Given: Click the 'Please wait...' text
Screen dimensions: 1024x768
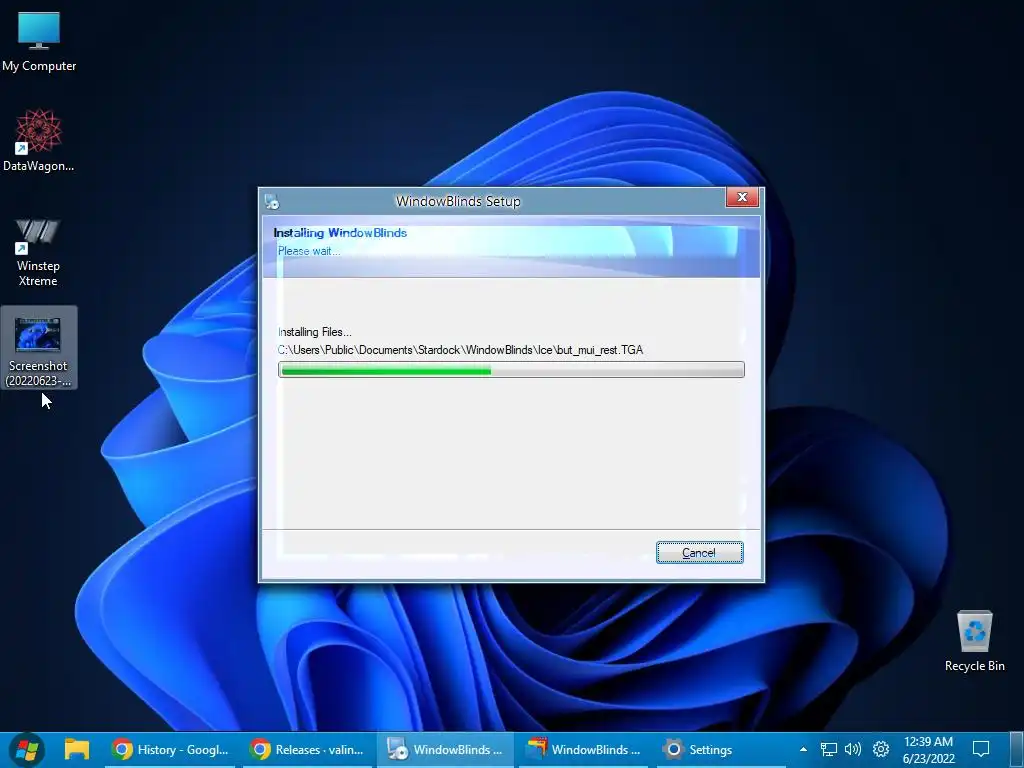Looking at the screenshot, I should (x=309, y=251).
